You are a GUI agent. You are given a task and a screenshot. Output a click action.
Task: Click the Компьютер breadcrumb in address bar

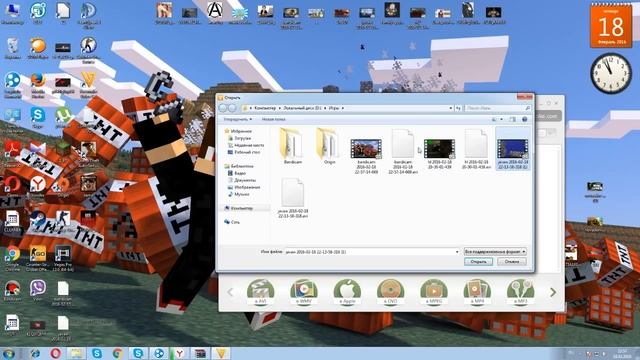(265, 108)
